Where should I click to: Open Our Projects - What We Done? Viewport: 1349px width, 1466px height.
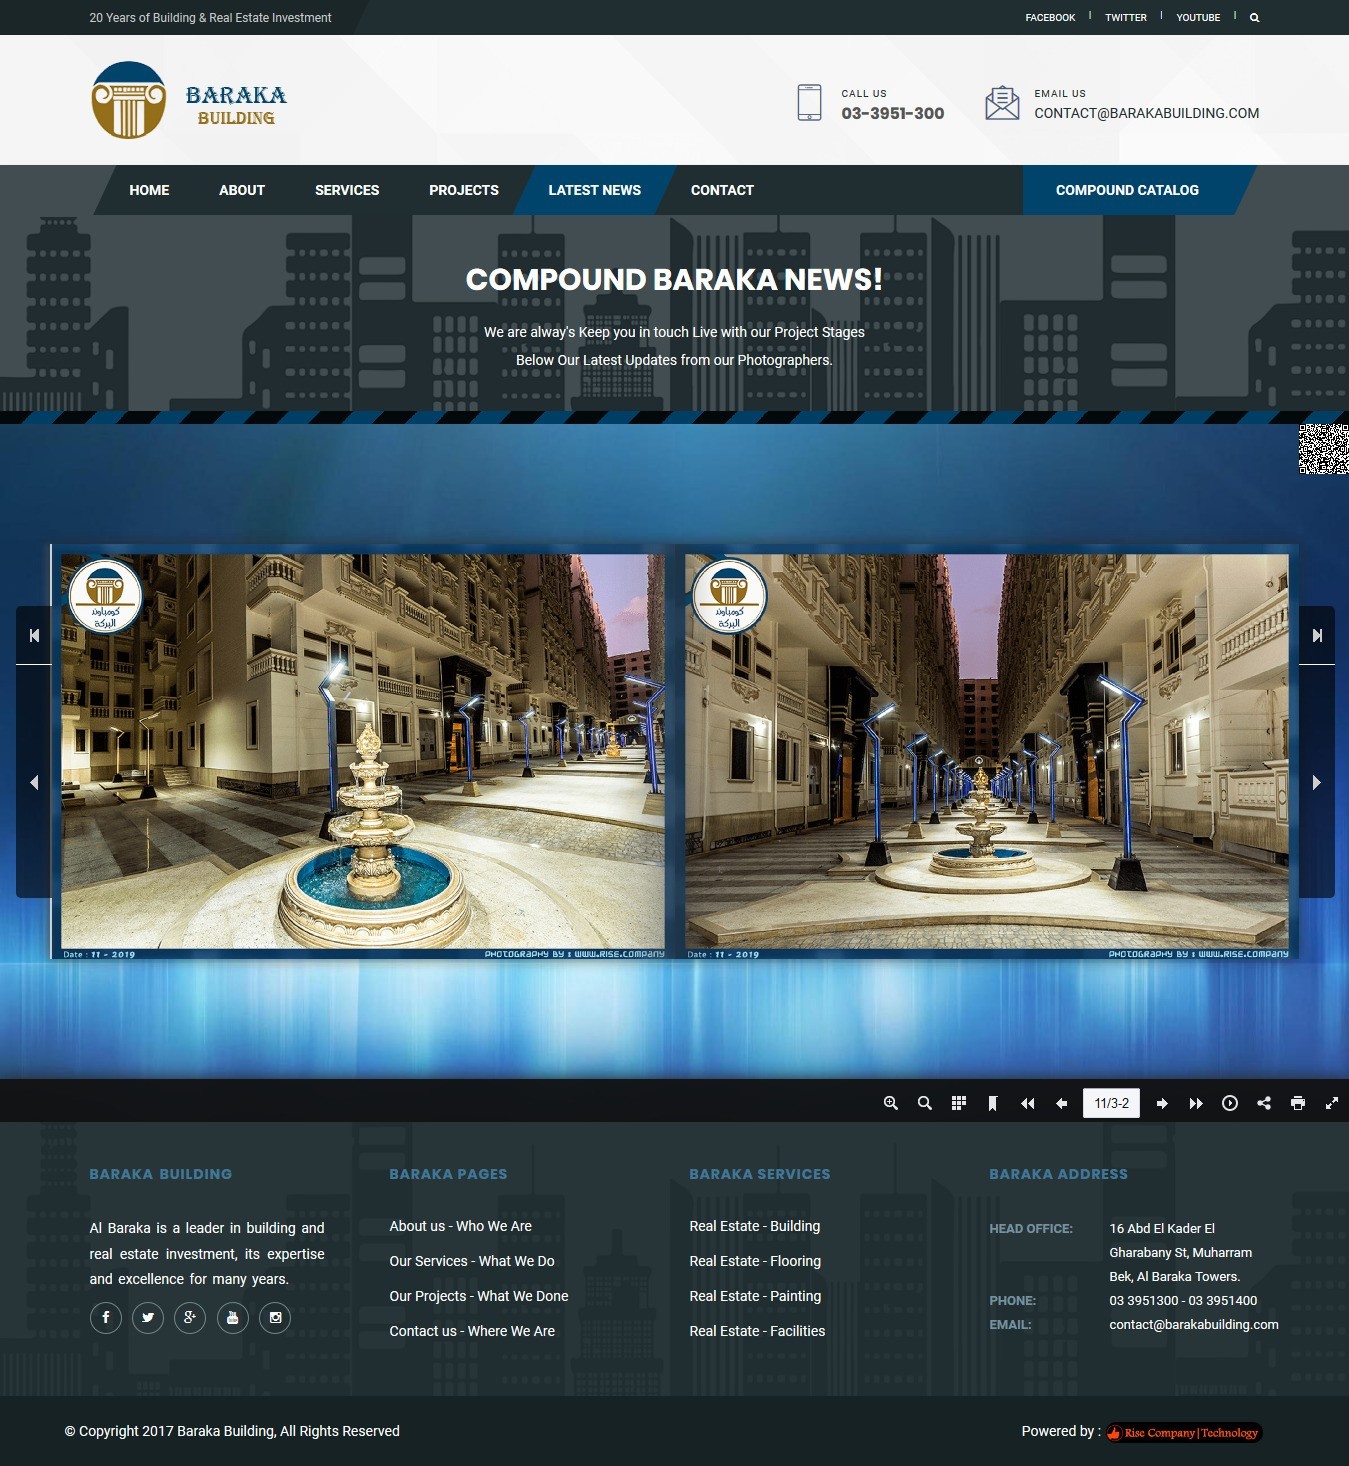[479, 1296]
